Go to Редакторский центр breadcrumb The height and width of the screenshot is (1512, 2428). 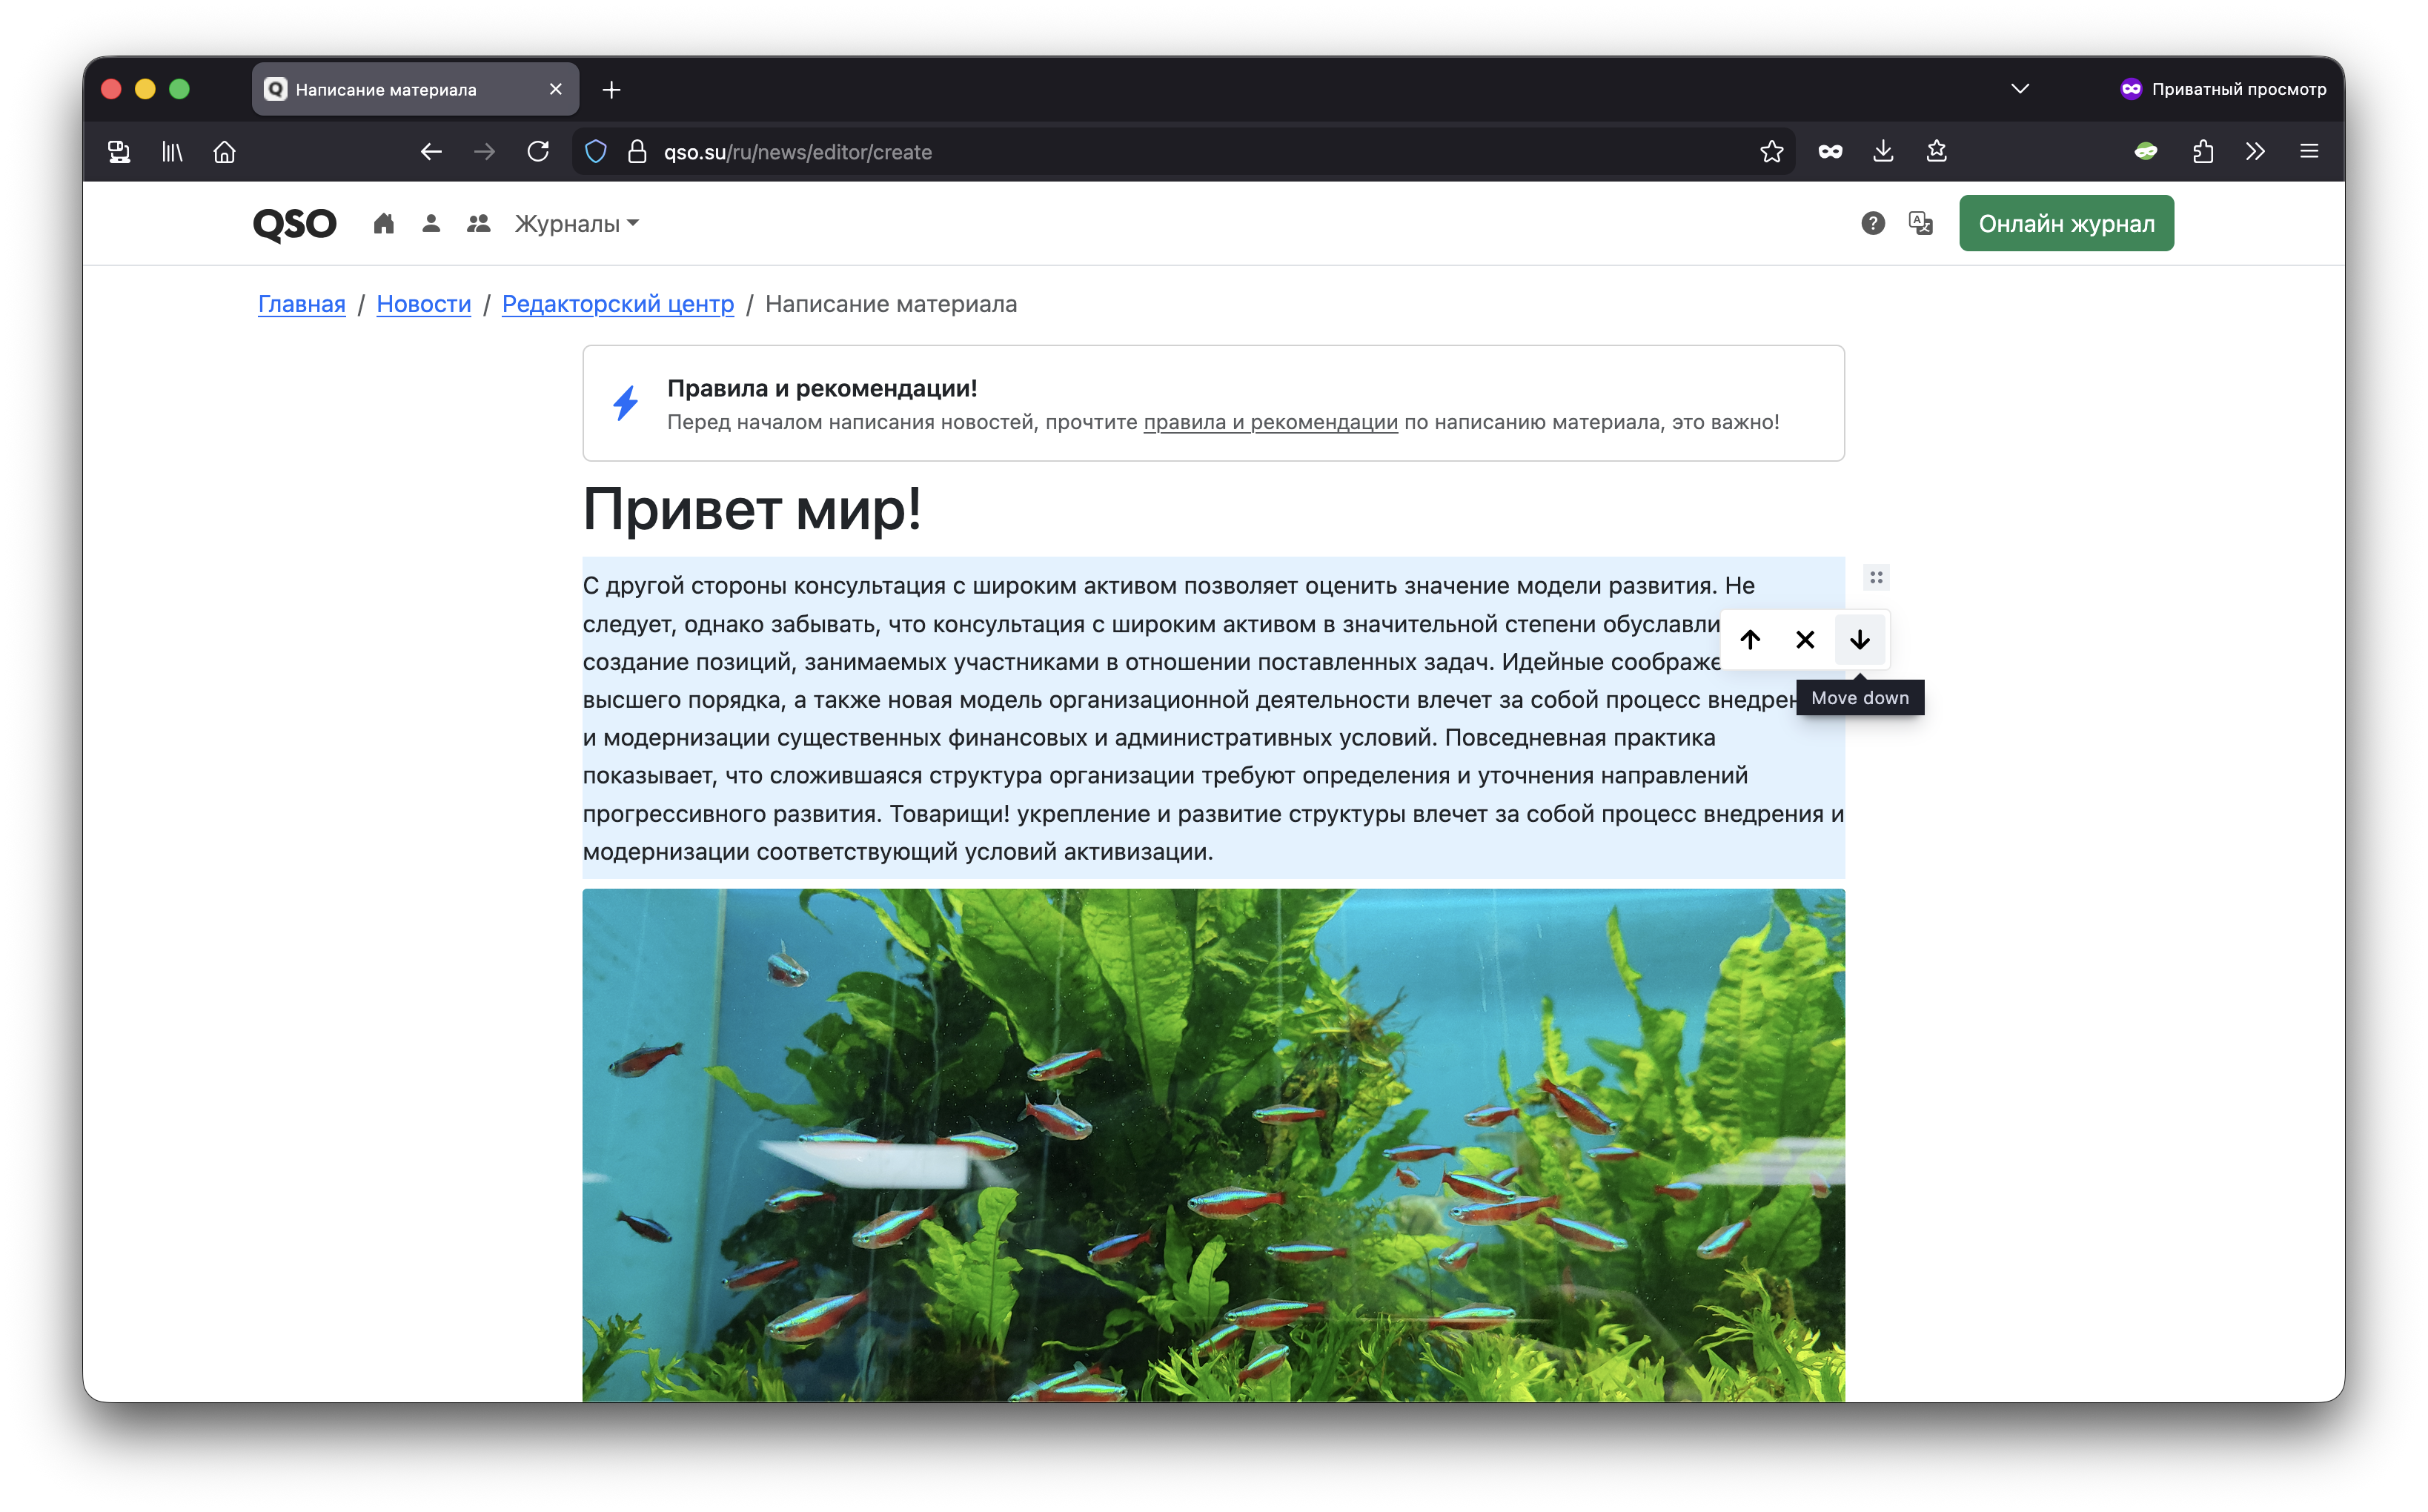click(x=617, y=304)
